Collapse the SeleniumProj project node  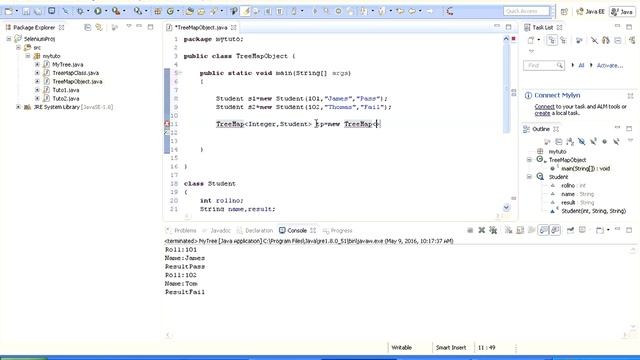[x=9, y=39]
